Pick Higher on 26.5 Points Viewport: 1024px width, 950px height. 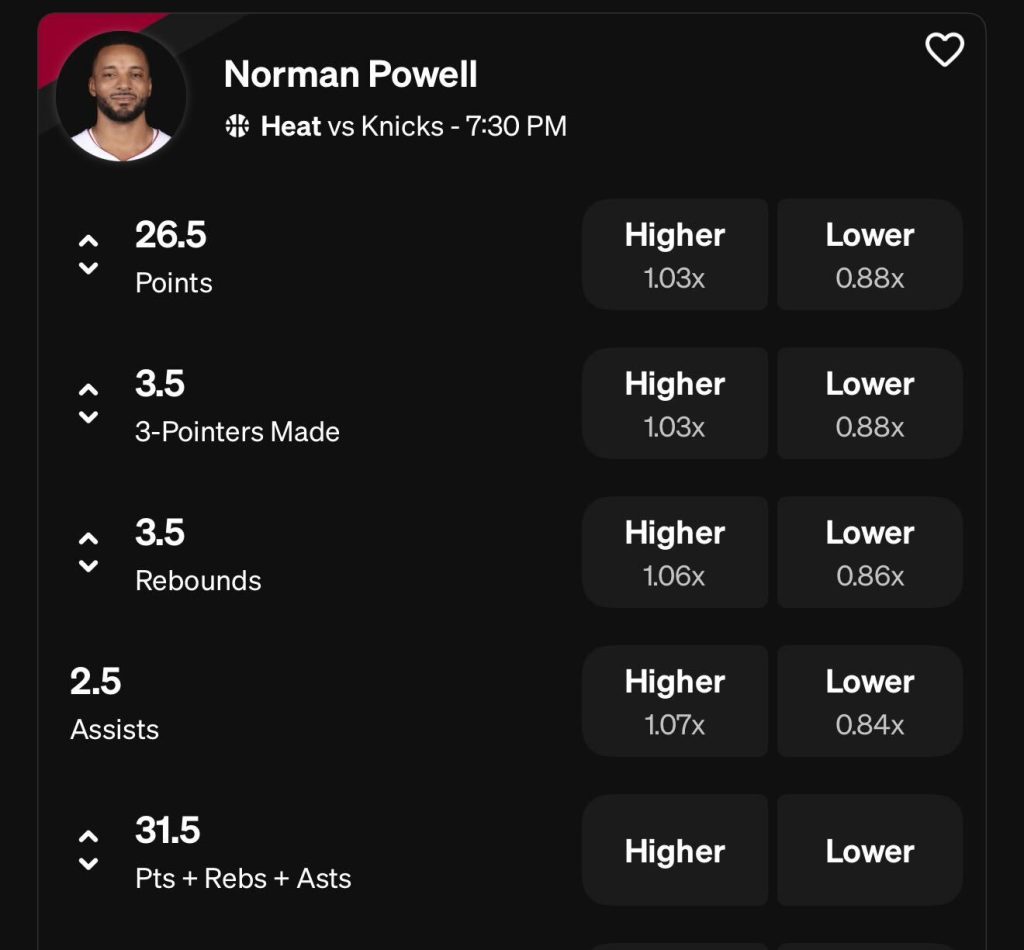(675, 254)
